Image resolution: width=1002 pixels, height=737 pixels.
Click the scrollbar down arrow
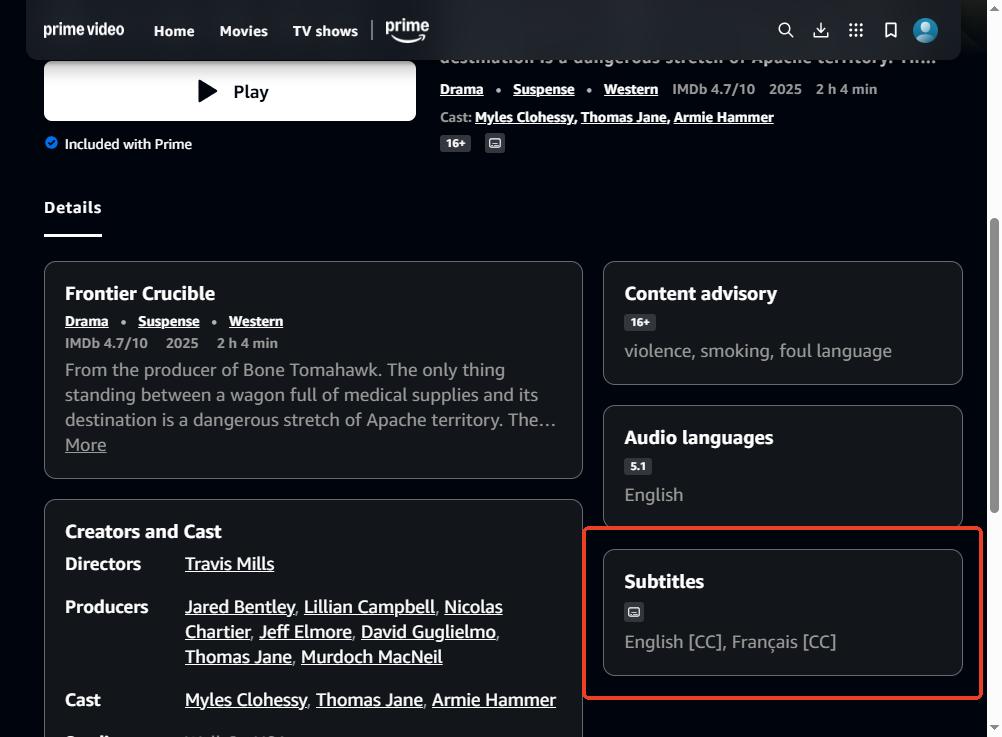(x=994, y=728)
